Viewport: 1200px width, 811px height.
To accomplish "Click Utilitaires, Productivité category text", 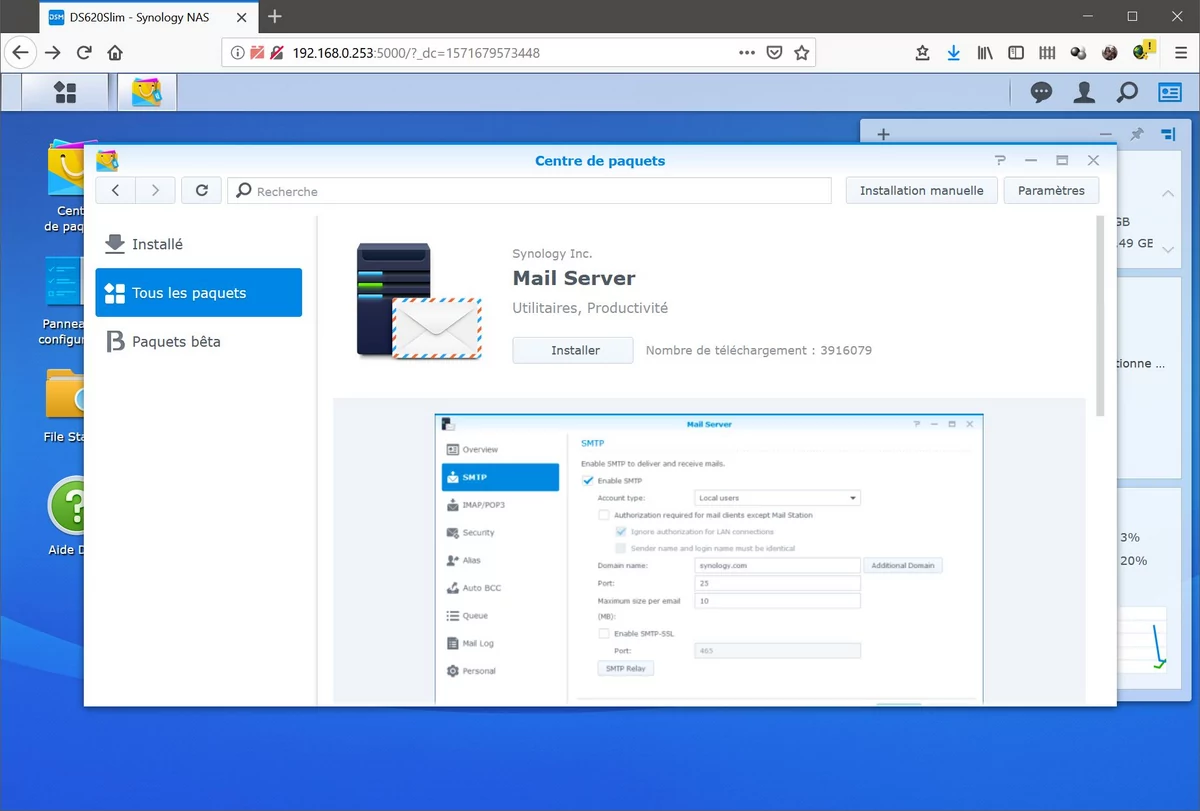I will [590, 308].
